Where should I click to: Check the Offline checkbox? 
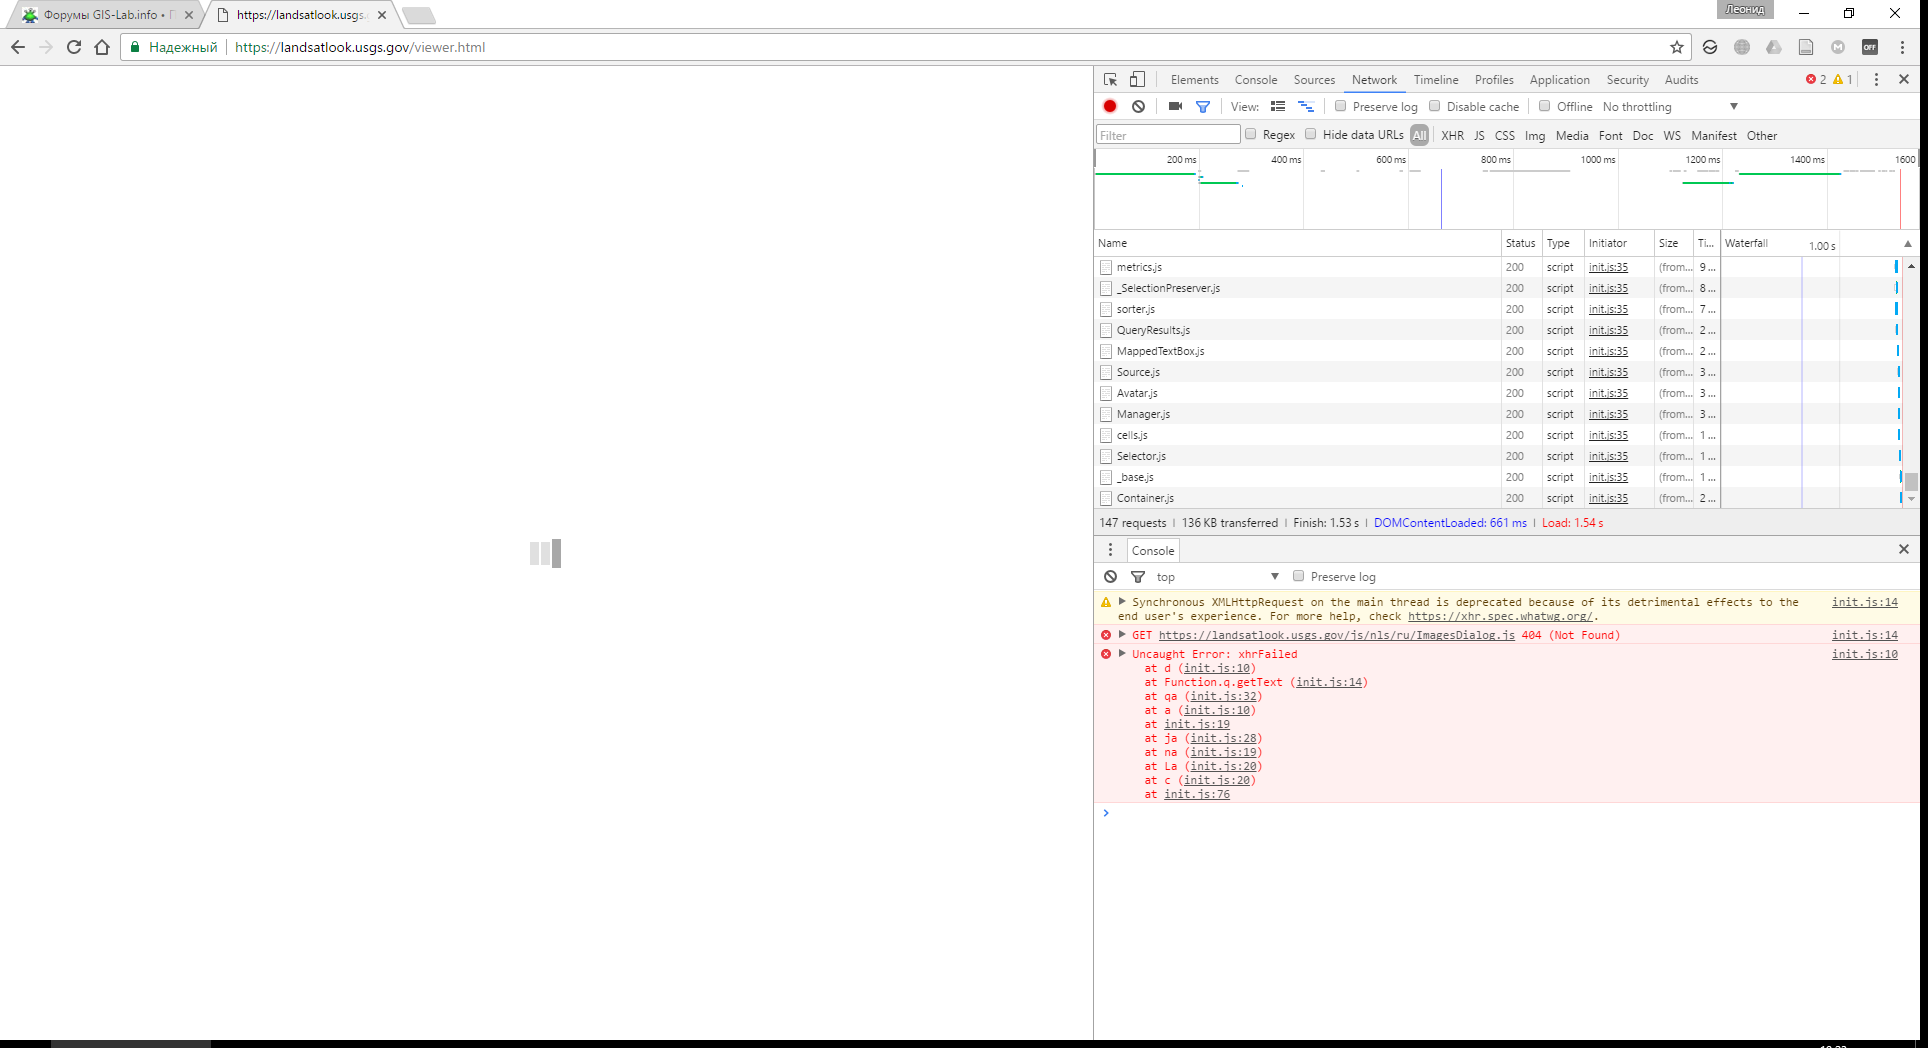pyautogui.click(x=1545, y=106)
